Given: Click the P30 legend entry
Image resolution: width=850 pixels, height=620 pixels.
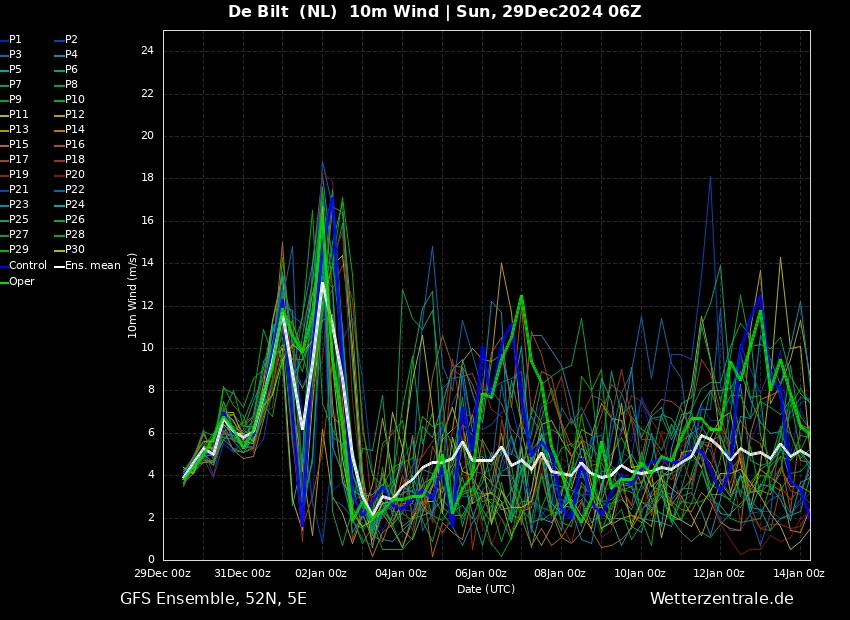Looking at the screenshot, I should [x=69, y=249].
